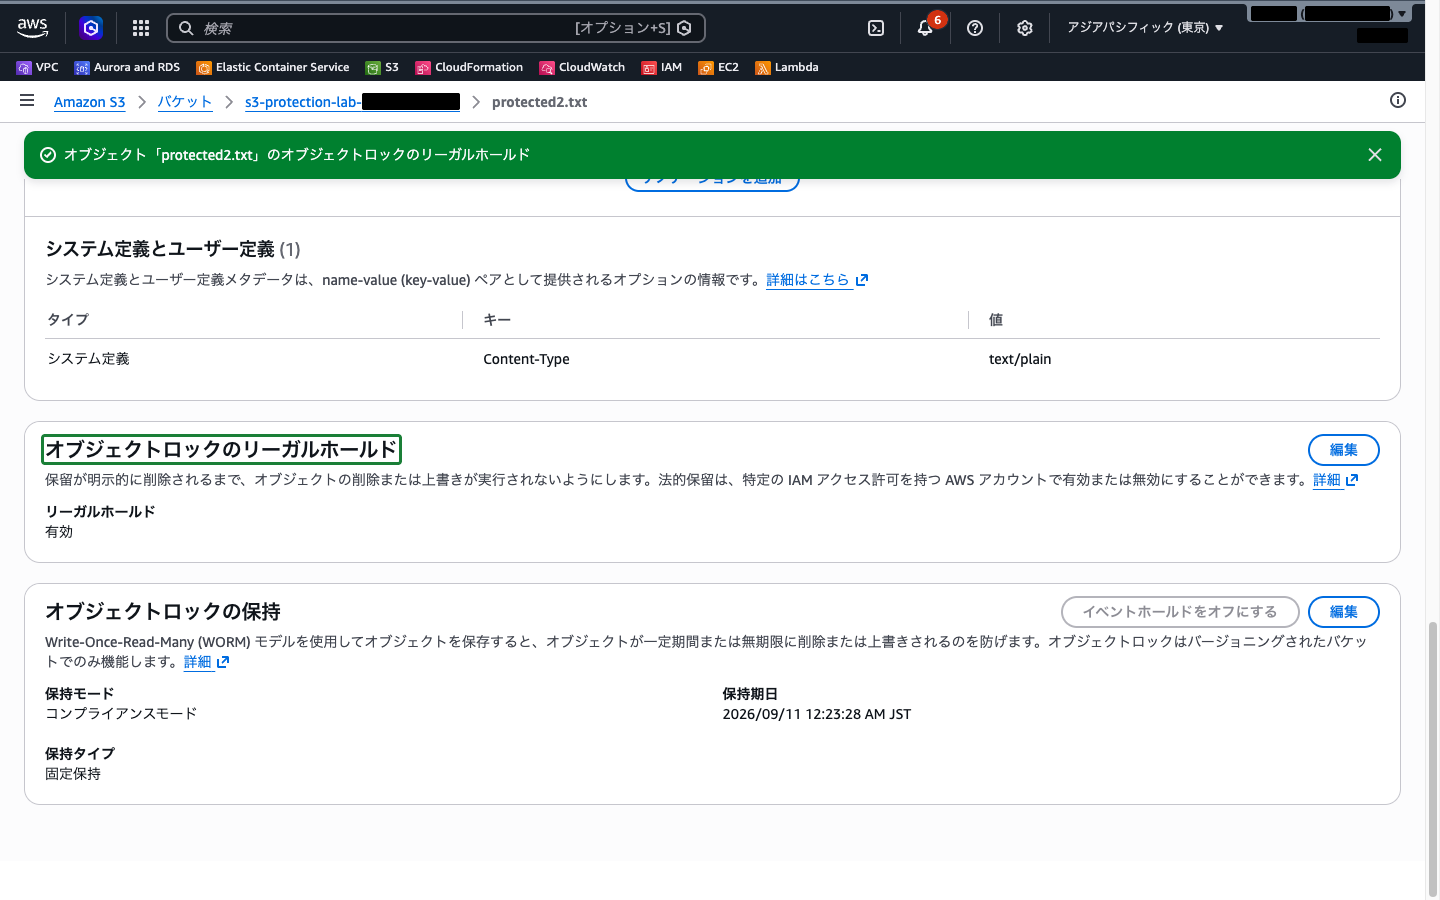Open S3 shortcut in favorites bar
1440x900 pixels.
coord(382,67)
